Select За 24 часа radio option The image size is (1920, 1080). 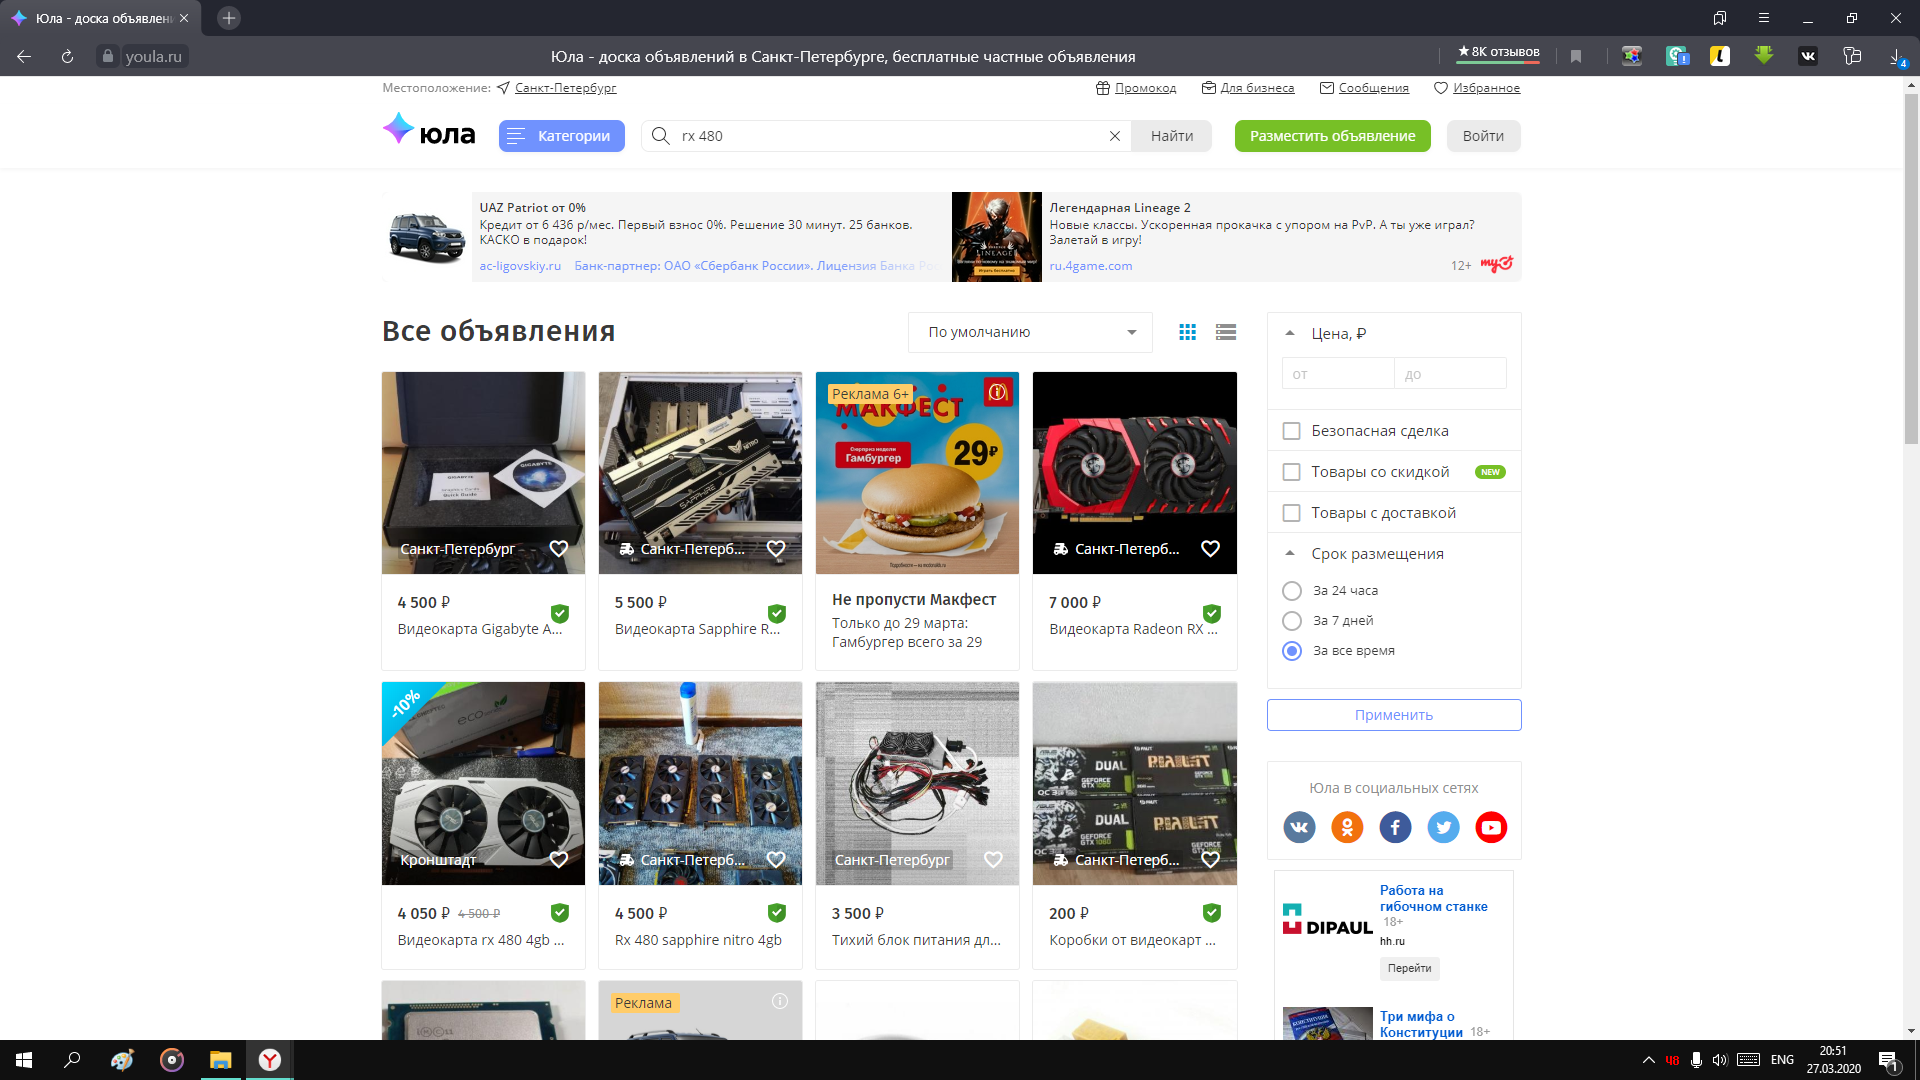1291,591
